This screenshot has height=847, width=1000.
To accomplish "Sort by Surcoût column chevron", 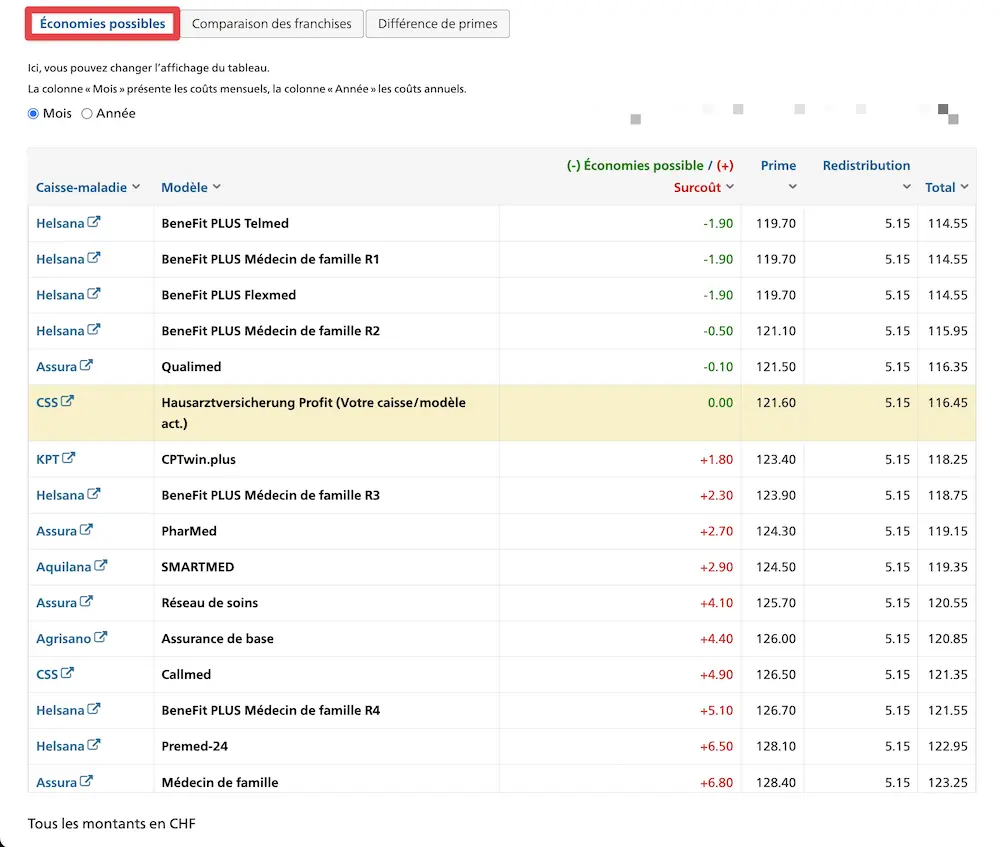I will (730, 187).
